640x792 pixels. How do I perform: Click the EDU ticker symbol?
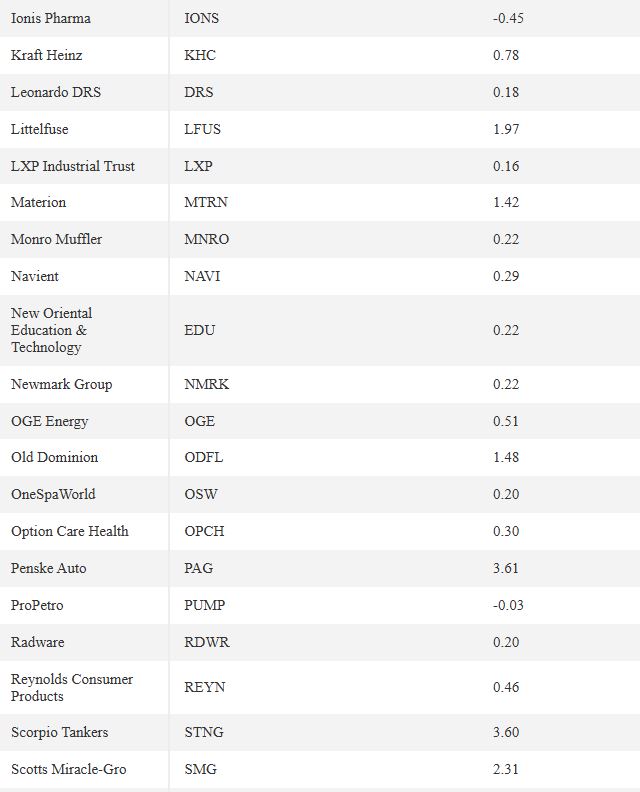coord(200,330)
